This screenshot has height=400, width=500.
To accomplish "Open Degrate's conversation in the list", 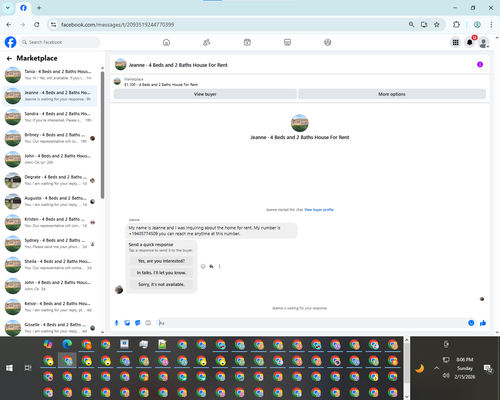I will pyautogui.click(x=50, y=180).
